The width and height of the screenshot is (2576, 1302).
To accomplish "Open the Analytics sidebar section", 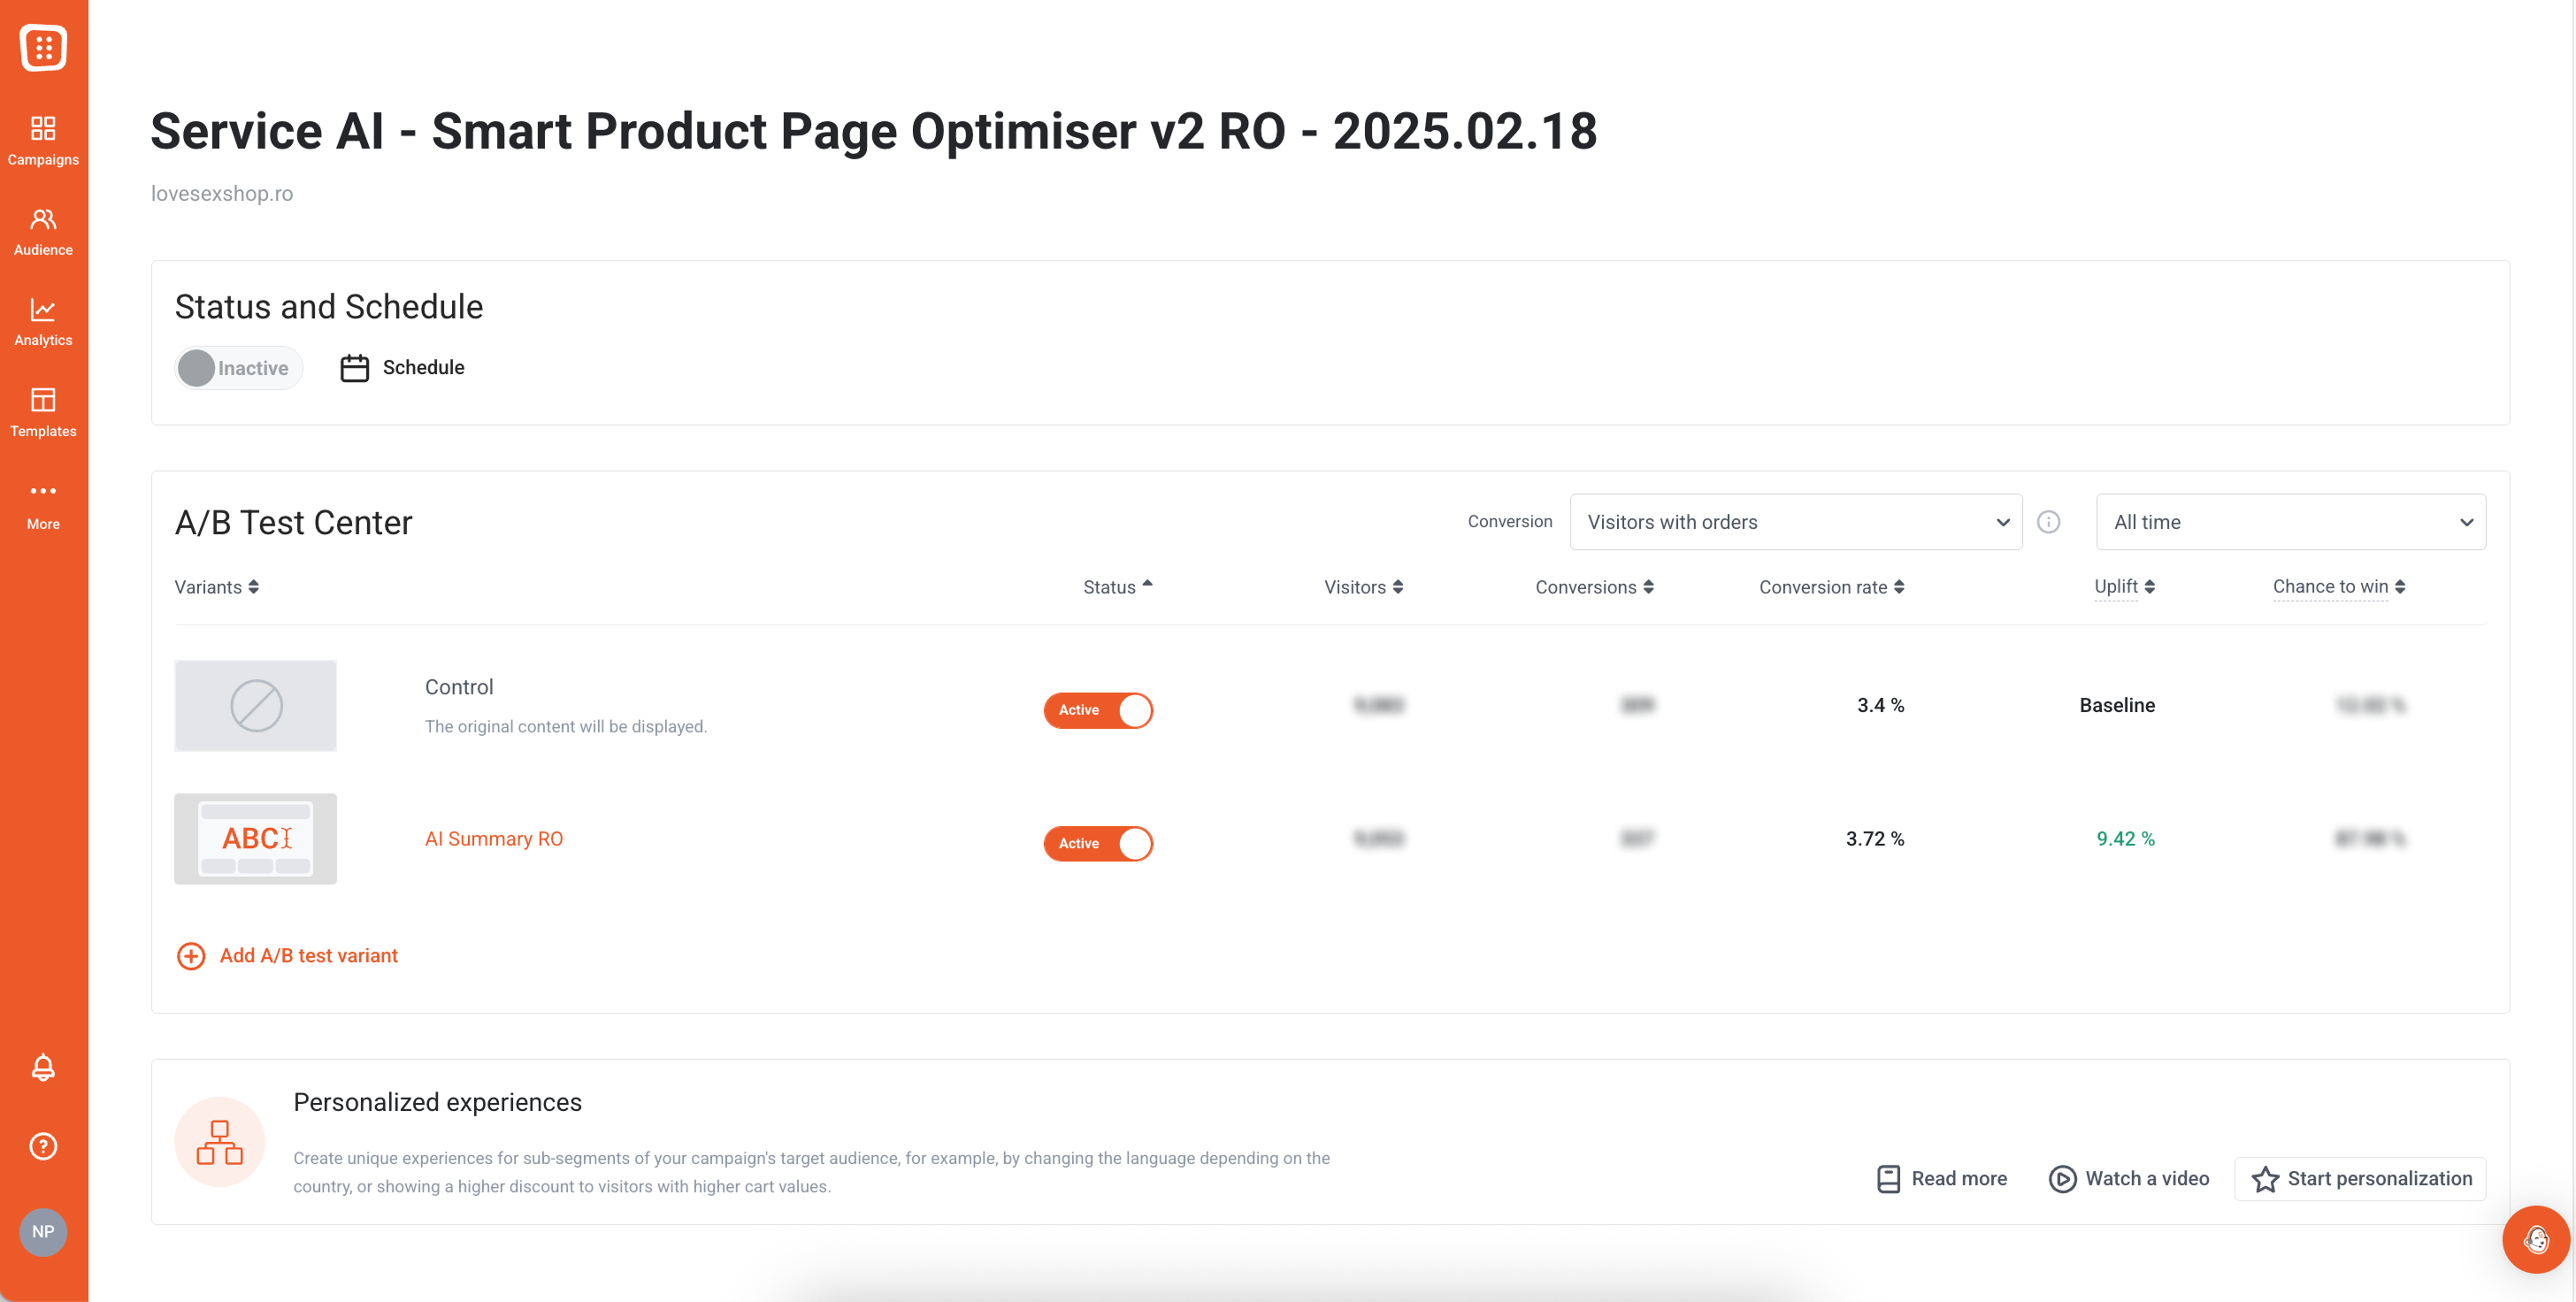I will coord(43,321).
